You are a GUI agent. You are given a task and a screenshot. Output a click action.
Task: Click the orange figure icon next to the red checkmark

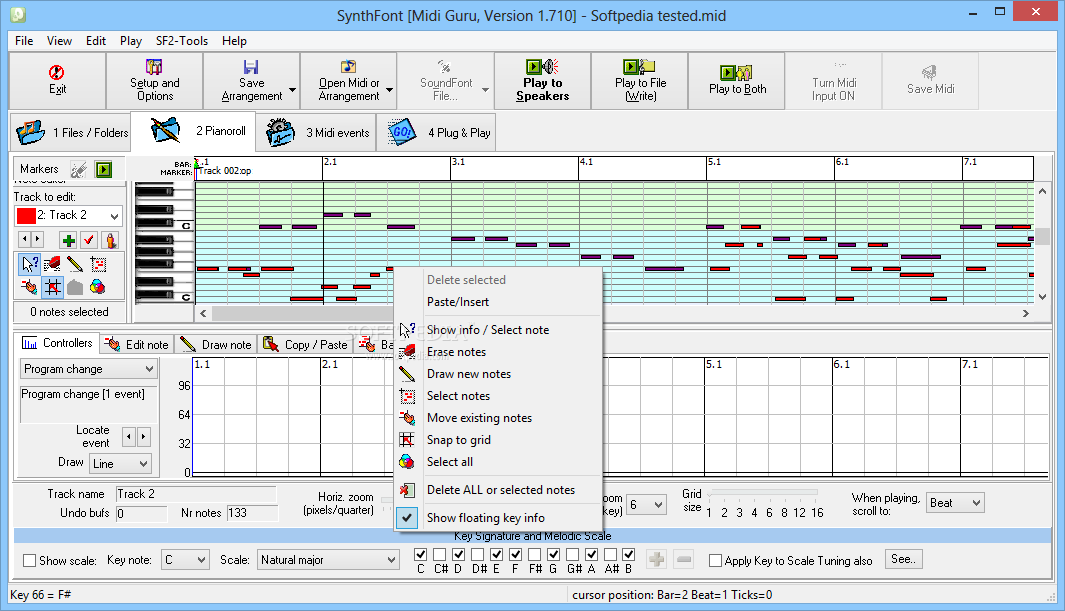point(110,240)
